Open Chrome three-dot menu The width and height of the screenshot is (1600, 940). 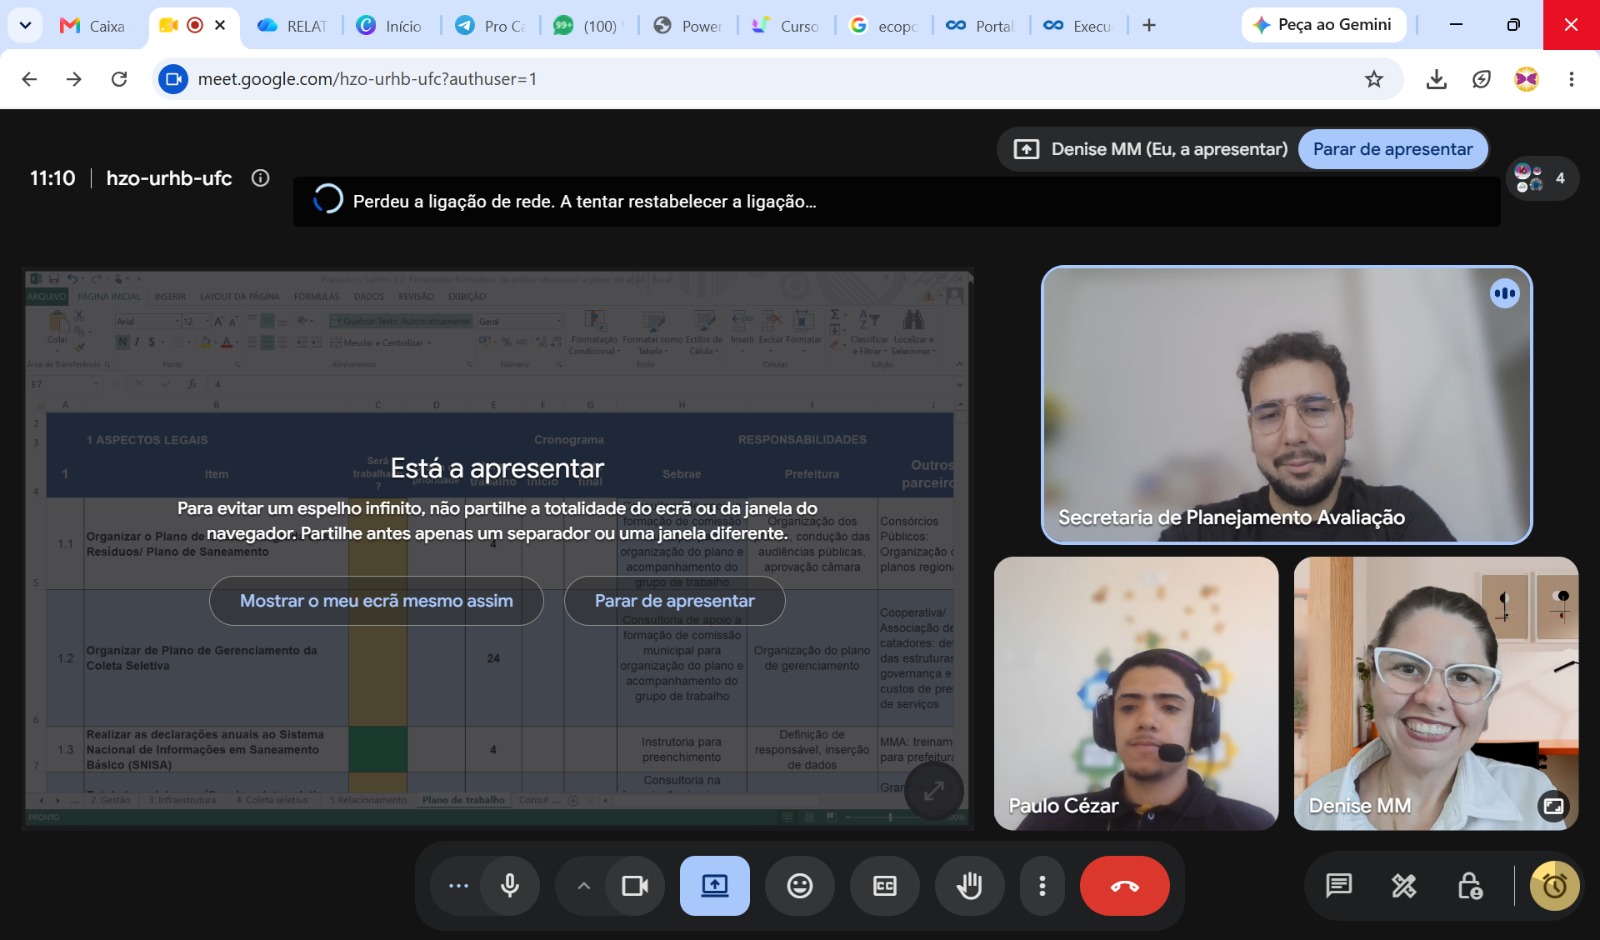tap(1571, 79)
